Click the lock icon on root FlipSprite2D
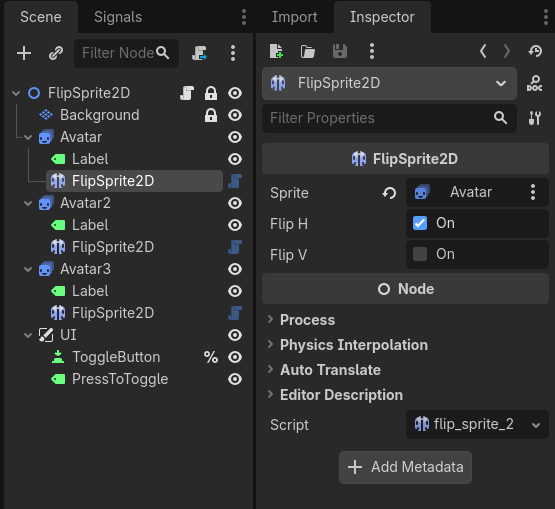Screen dimensions: 555x509 211,93
